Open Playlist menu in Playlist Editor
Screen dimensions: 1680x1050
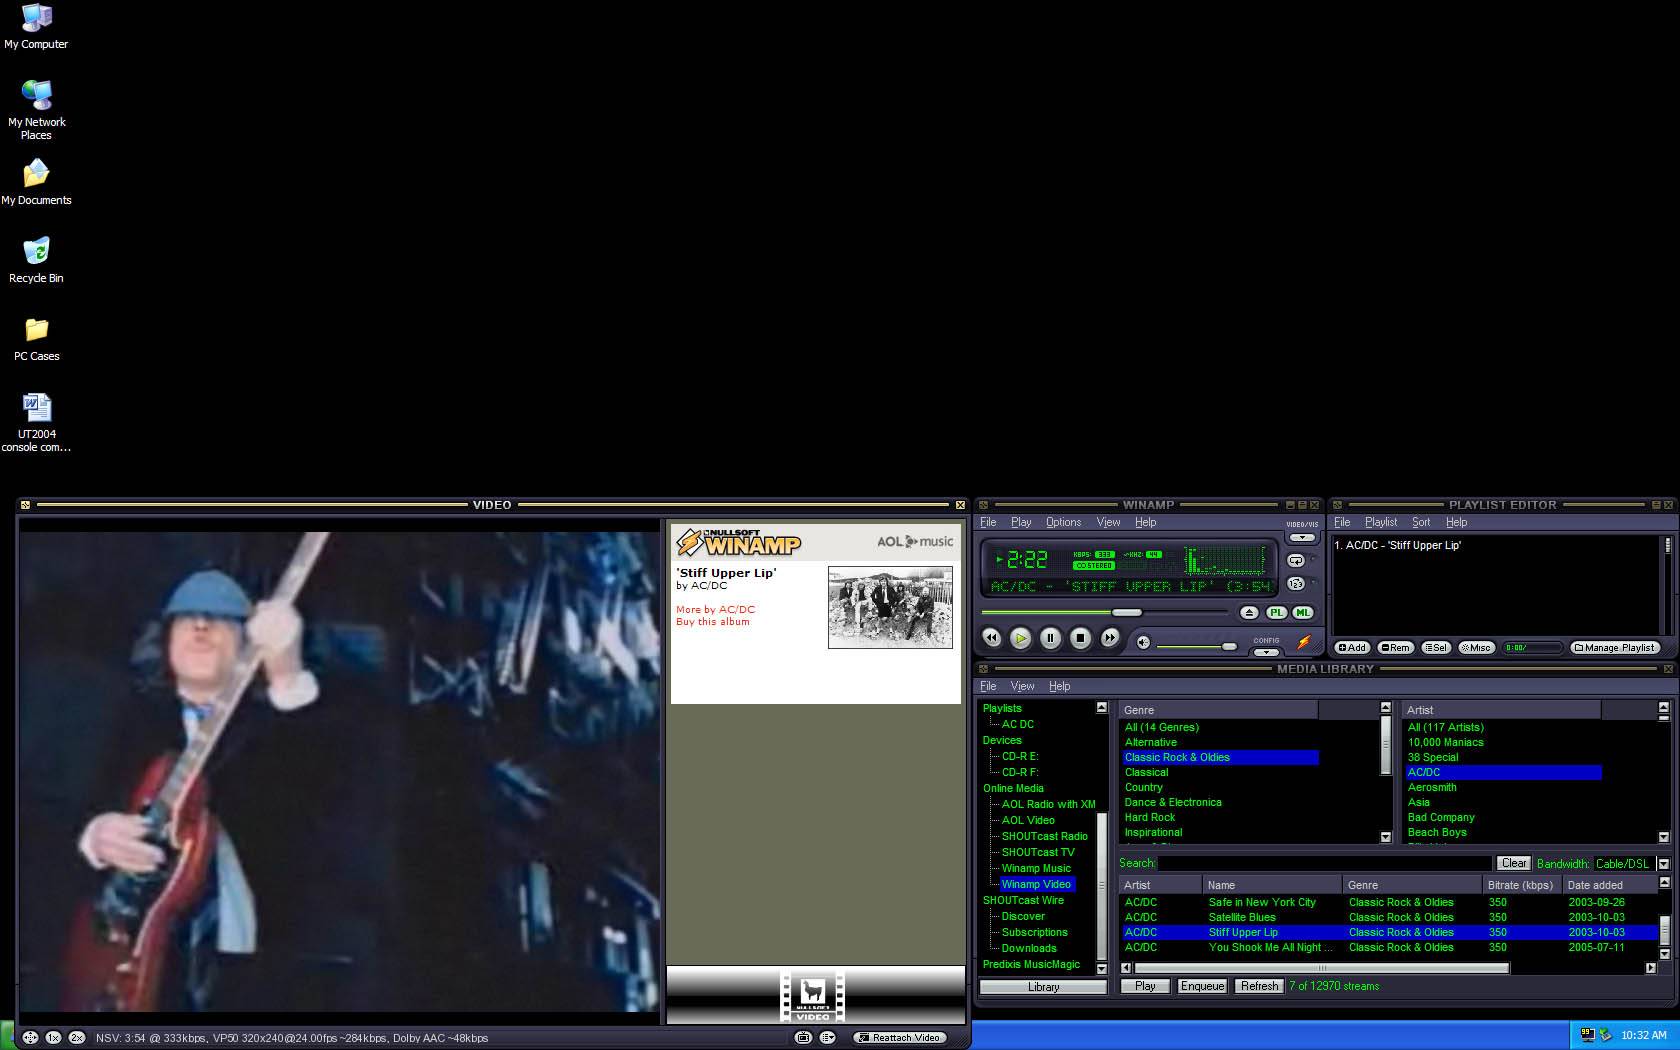1381,522
